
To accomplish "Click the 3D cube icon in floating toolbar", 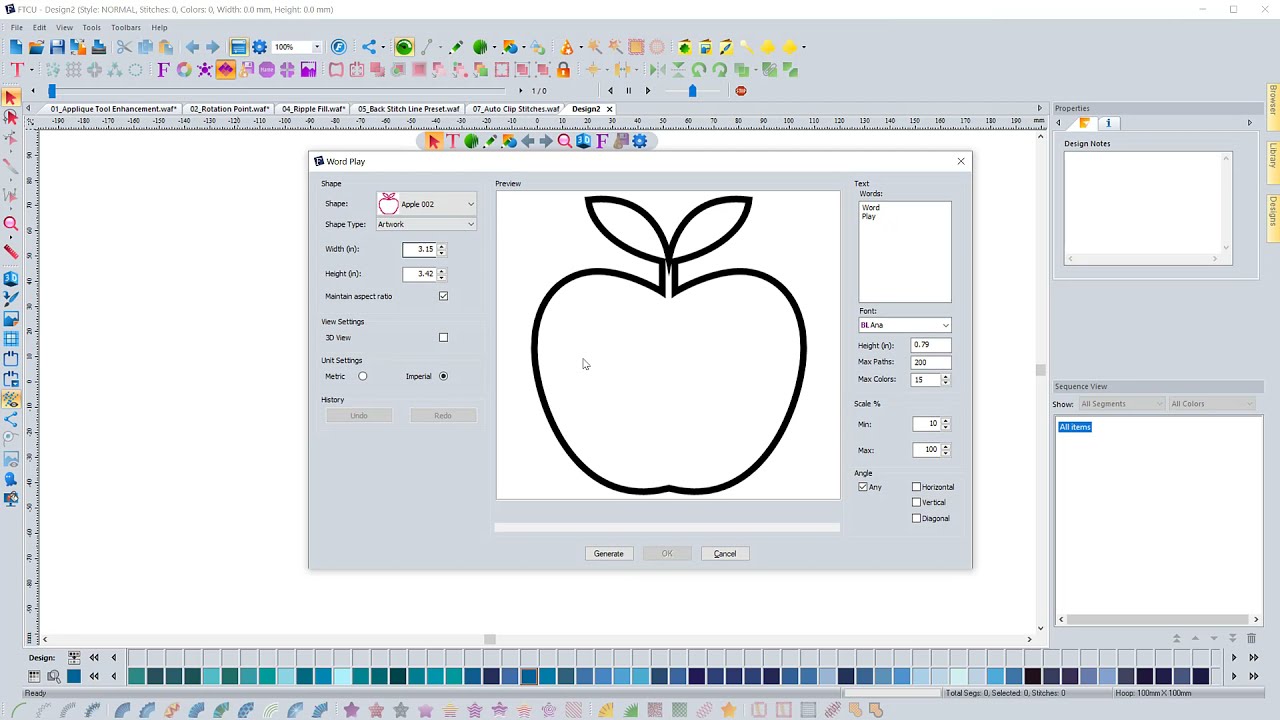I will point(584,142).
